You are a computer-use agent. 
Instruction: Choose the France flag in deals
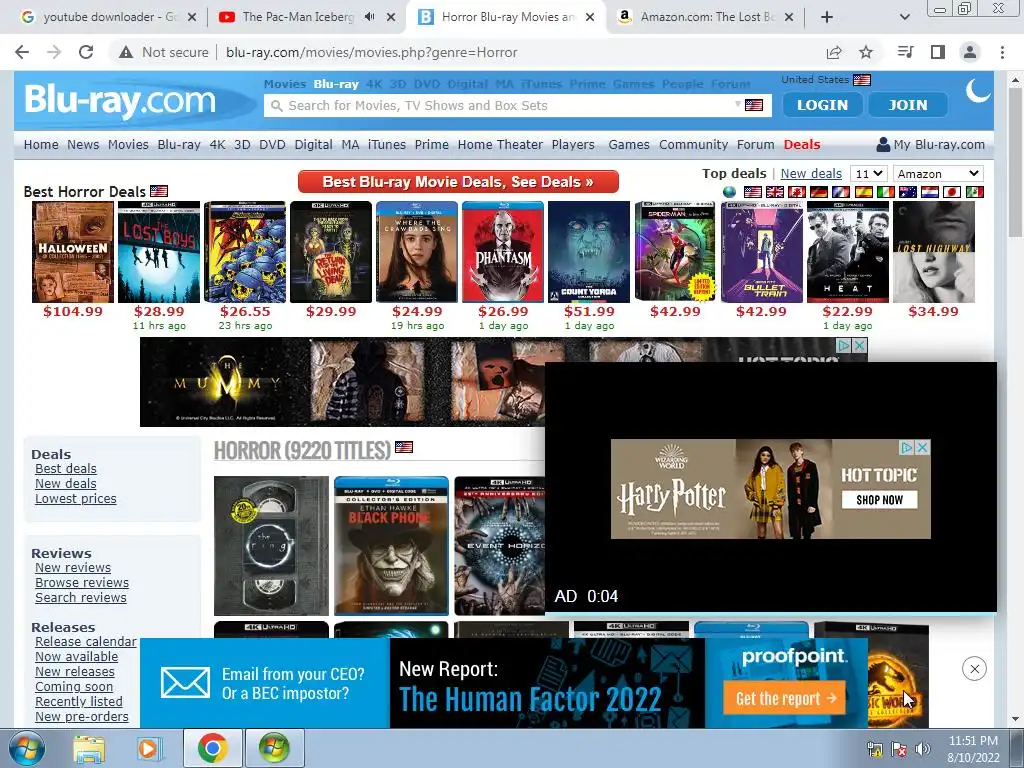(841, 192)
